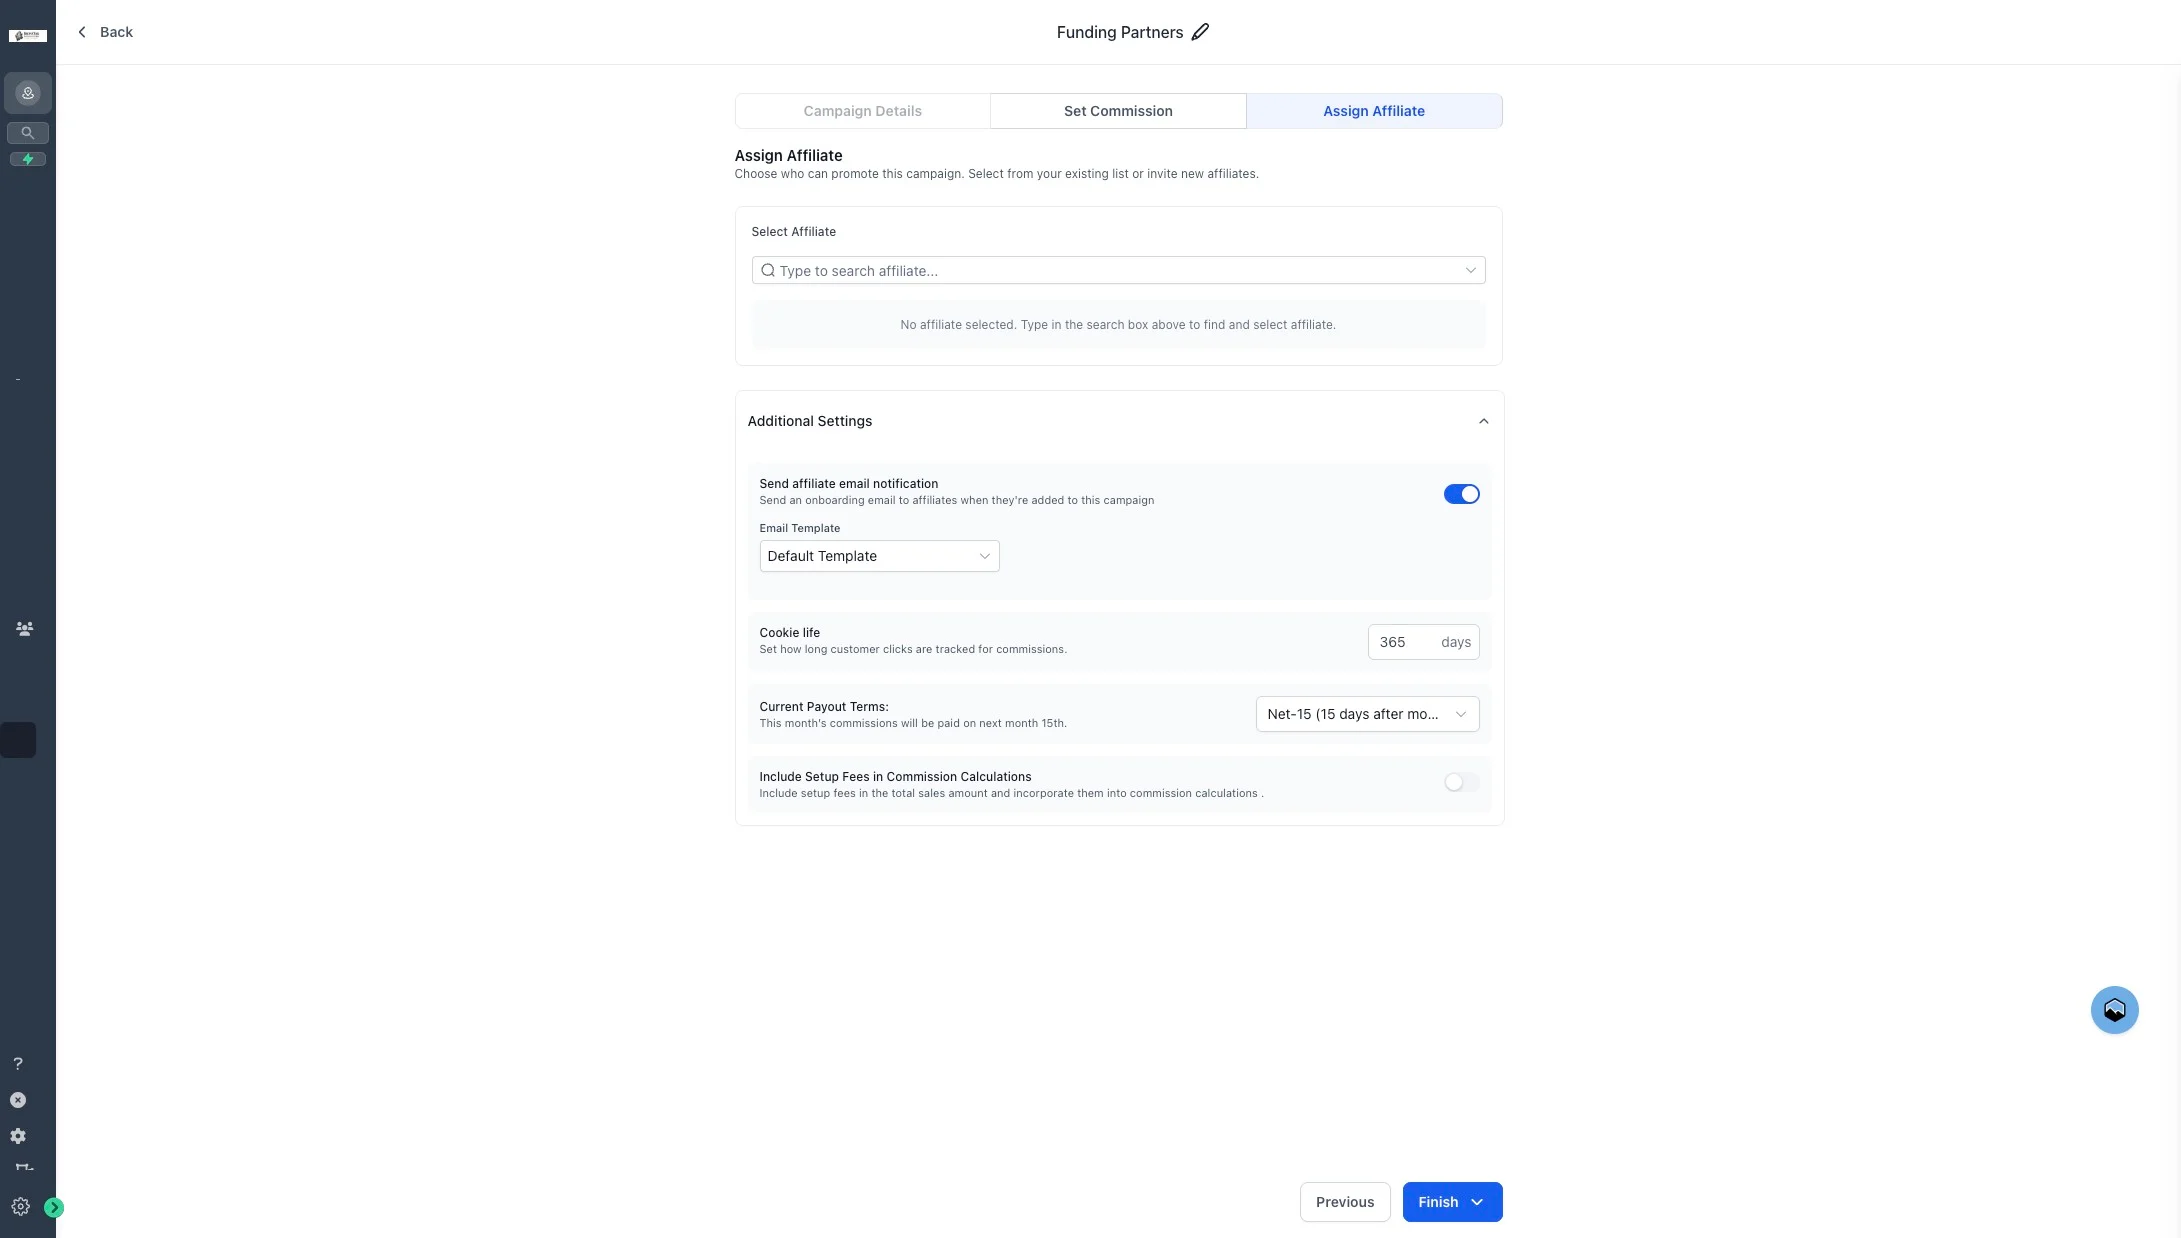The image size is (2181, 1238).
Task: Select the Assign Affiliate tab
Action: coord(1374,111)
